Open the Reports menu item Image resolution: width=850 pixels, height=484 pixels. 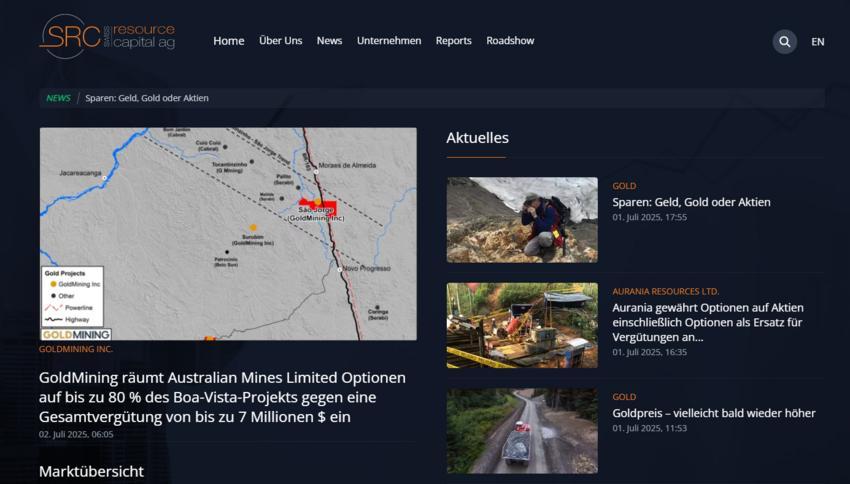pos(453,41)
